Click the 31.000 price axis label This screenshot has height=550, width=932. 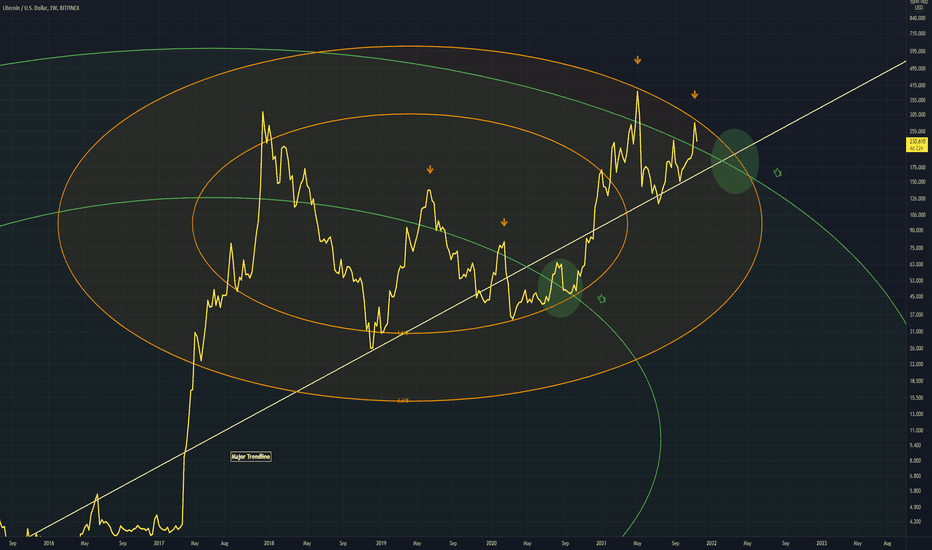coord(918,332)
